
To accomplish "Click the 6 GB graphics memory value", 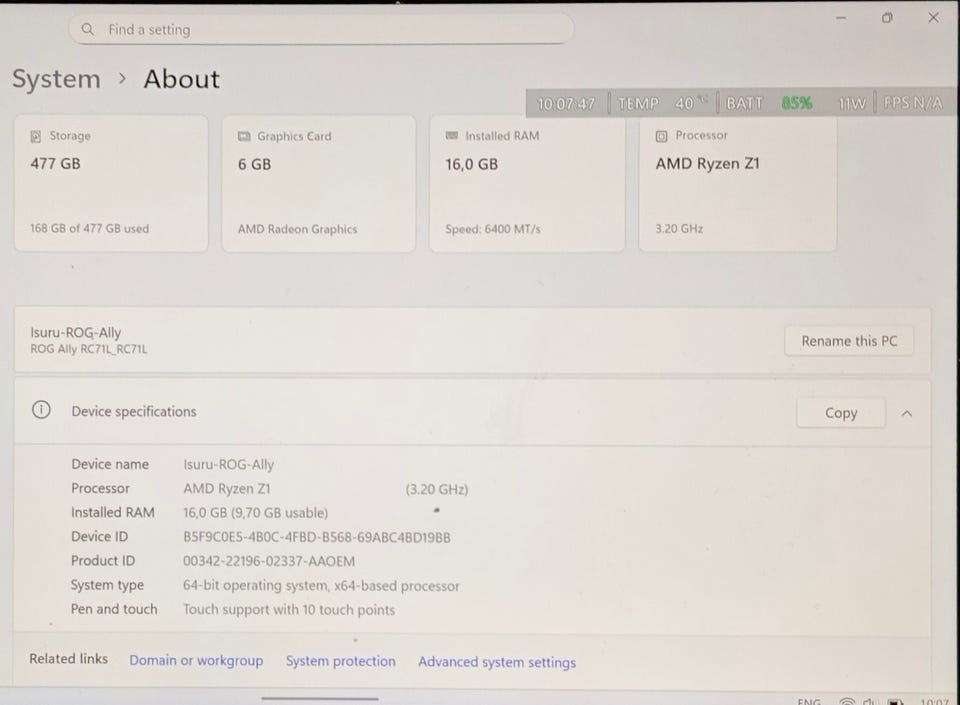I will tap(254, 164).
